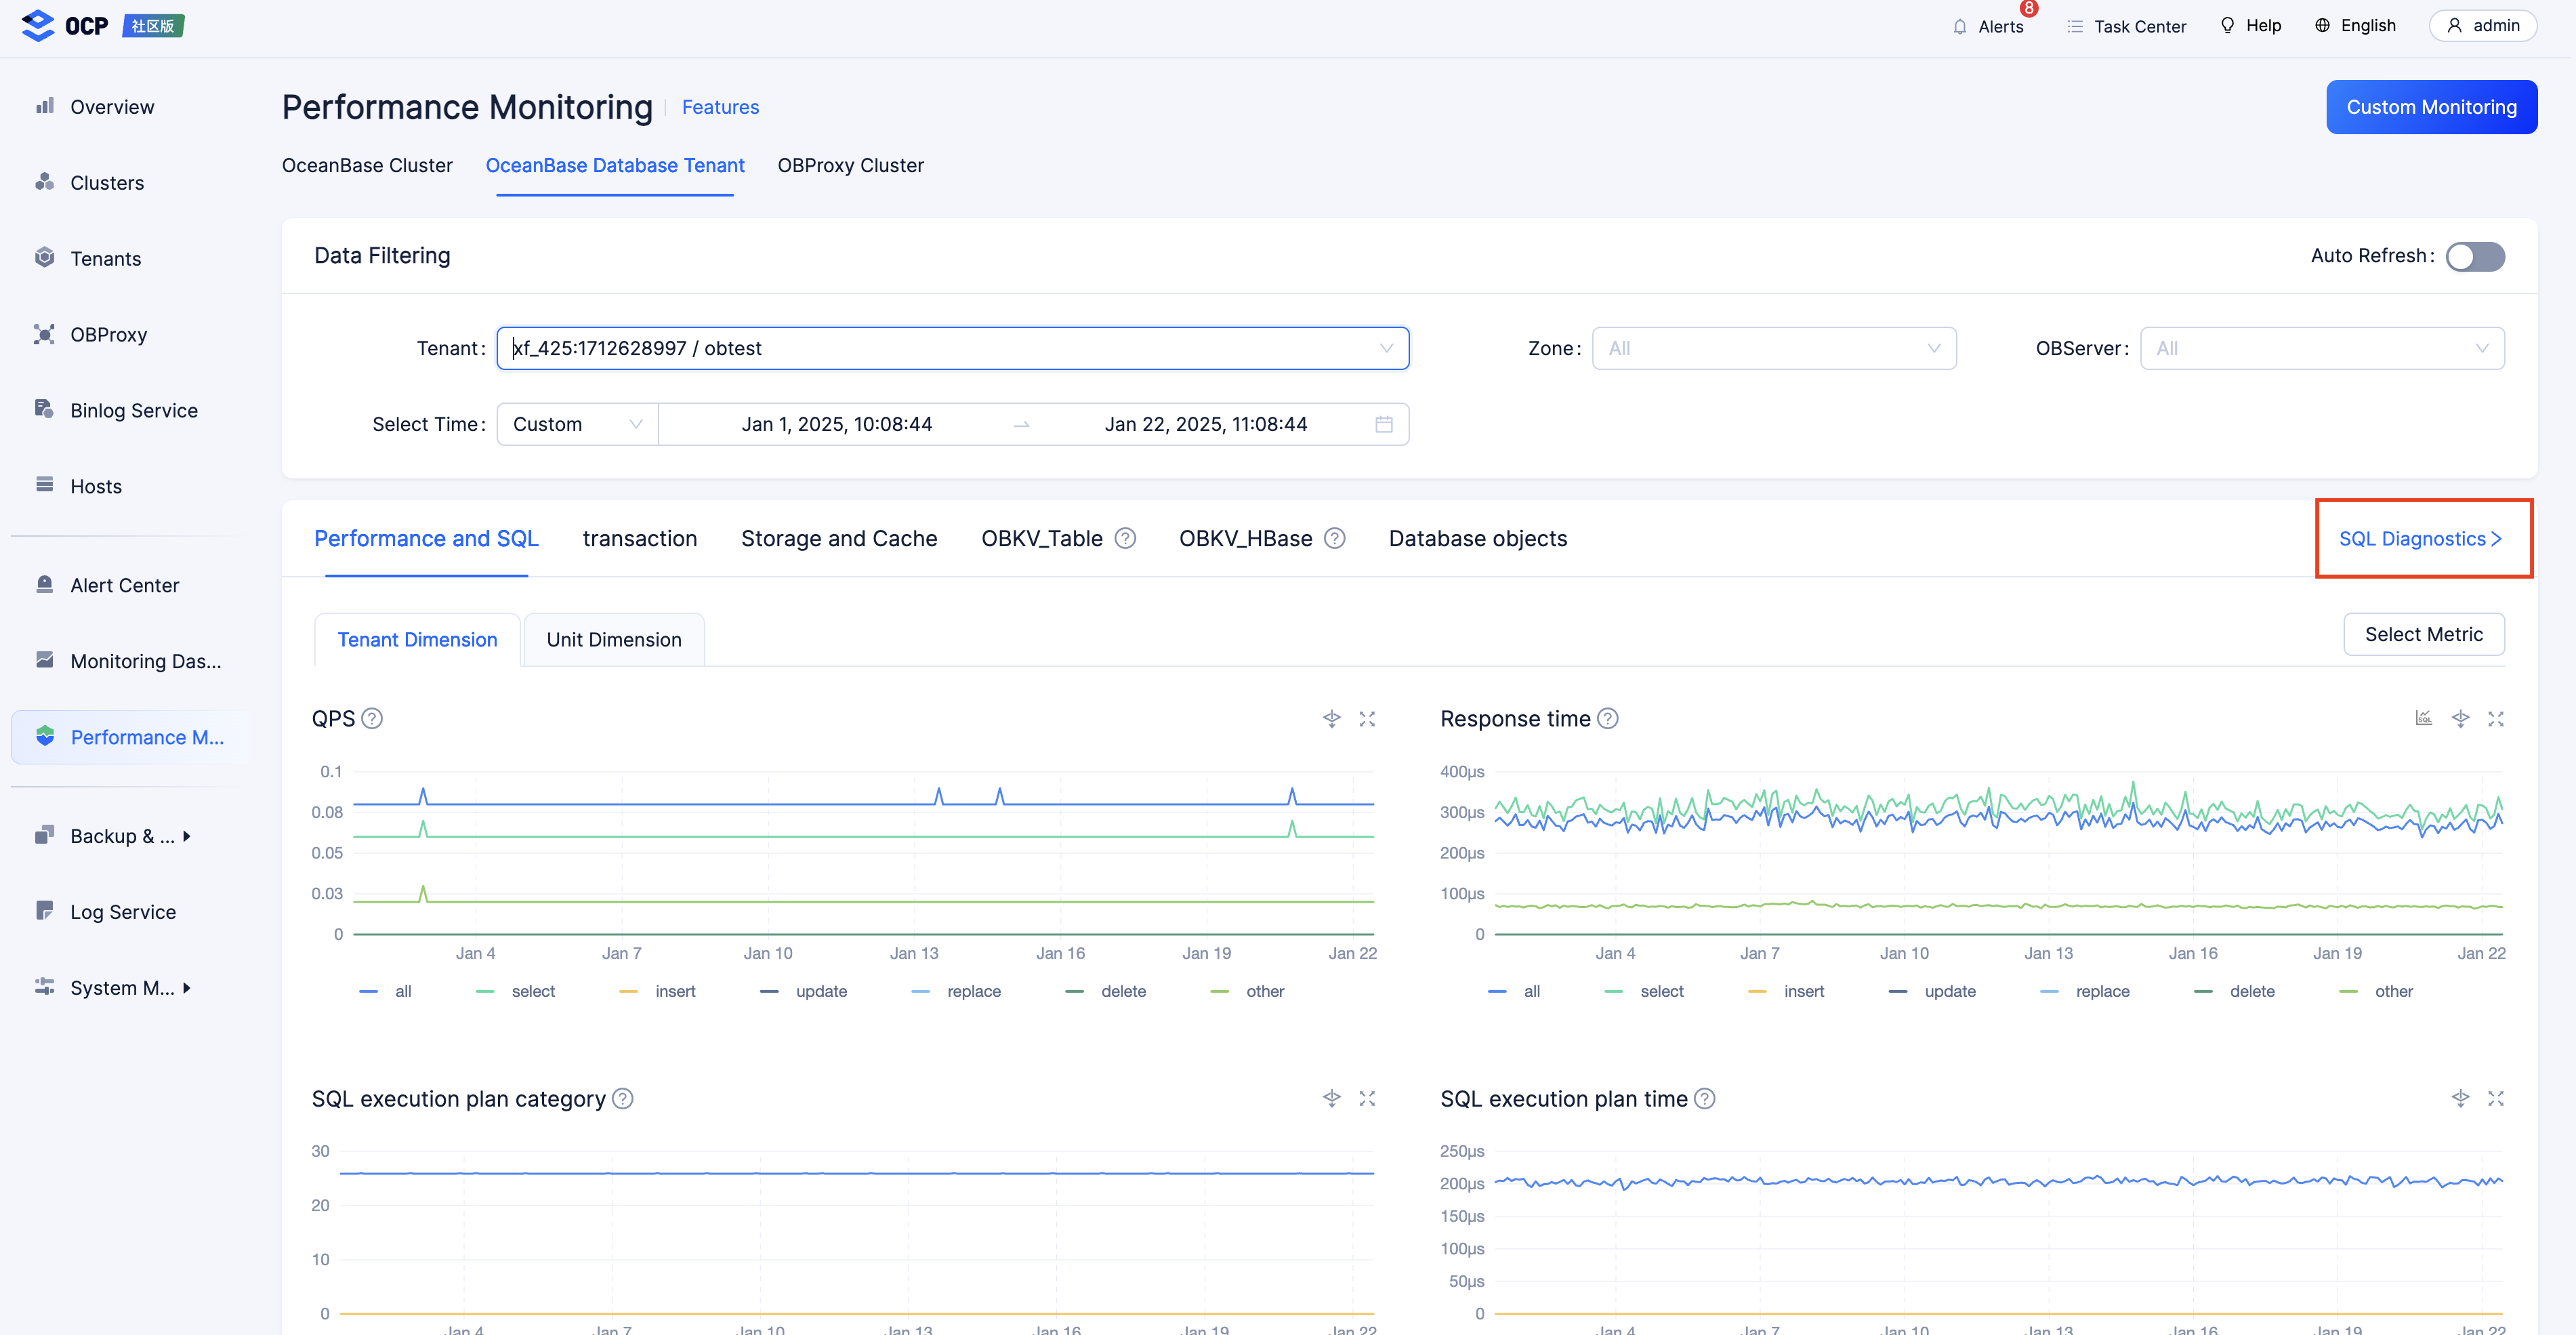Open the Zone dropdown
2576x1335 pixels.
click(1774, 348)
